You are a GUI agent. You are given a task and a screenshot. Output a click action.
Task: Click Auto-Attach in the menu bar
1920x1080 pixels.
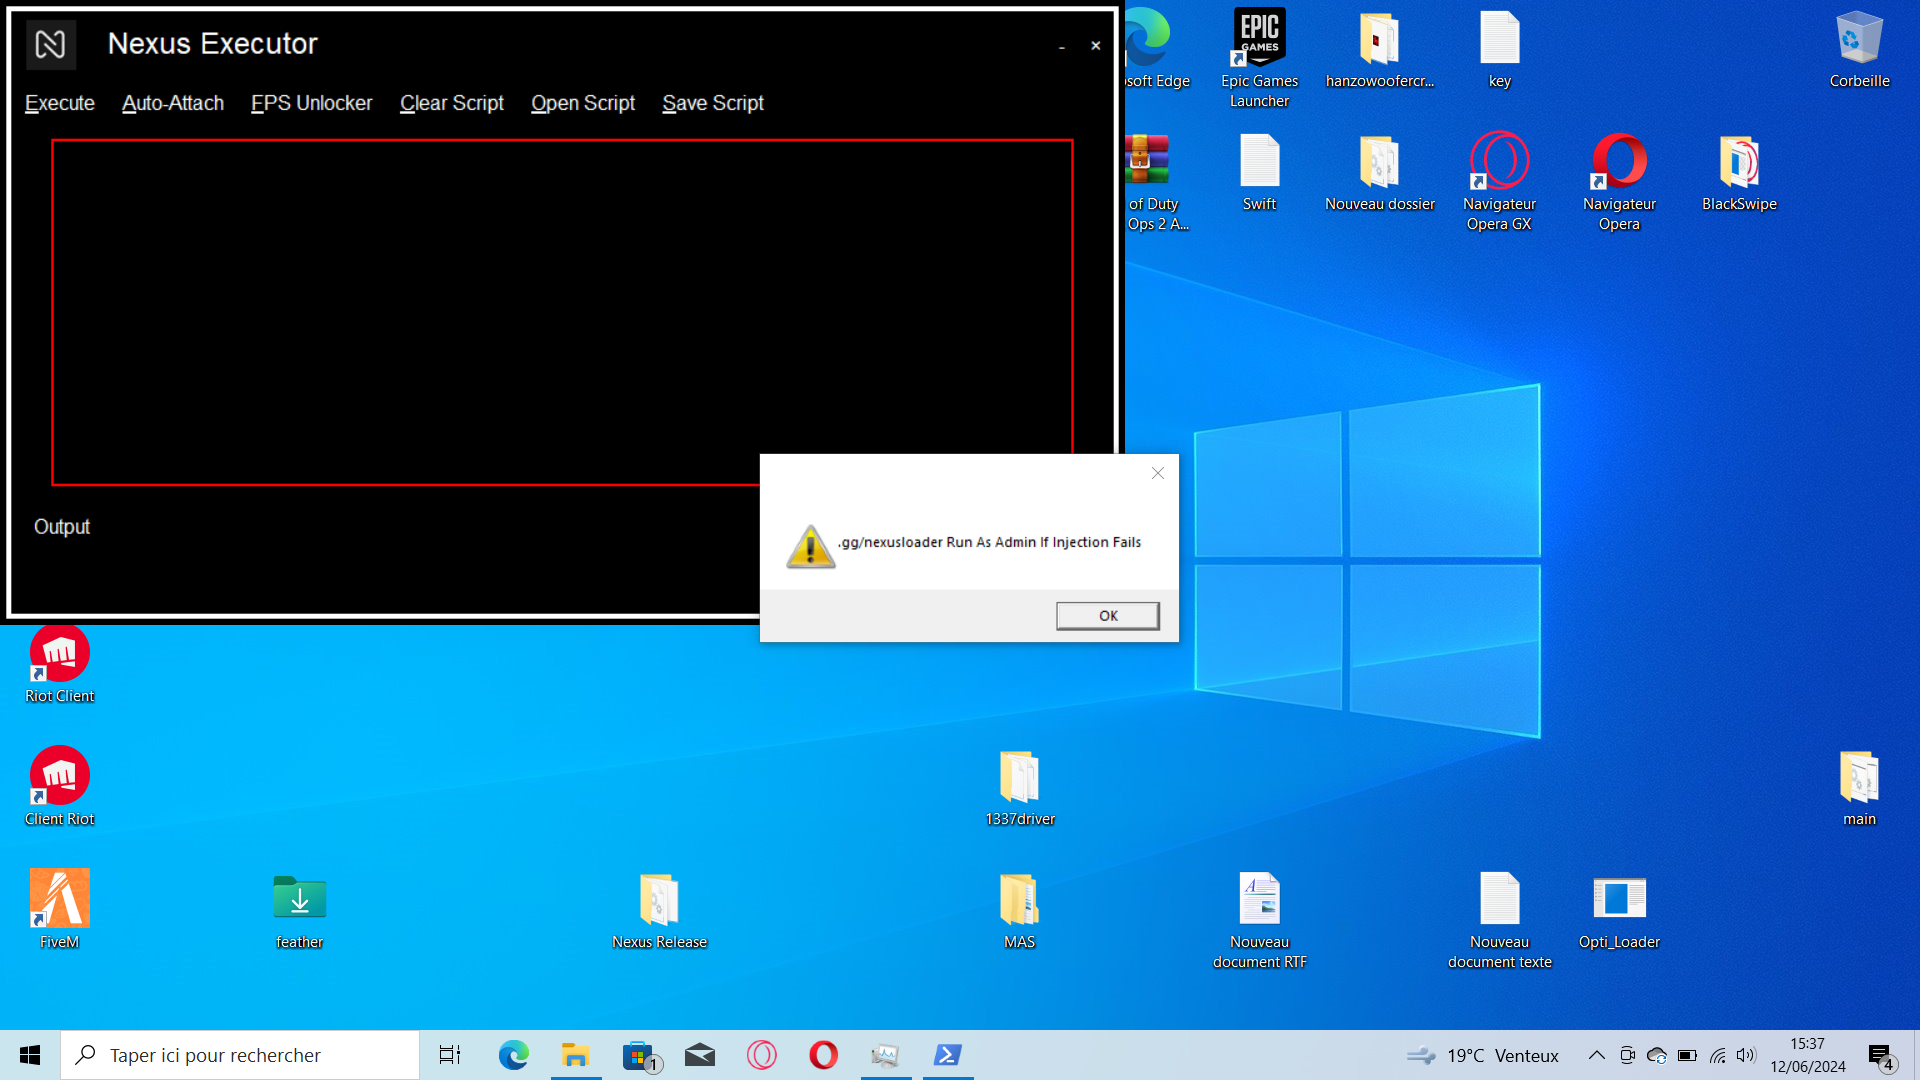(173, 103)
